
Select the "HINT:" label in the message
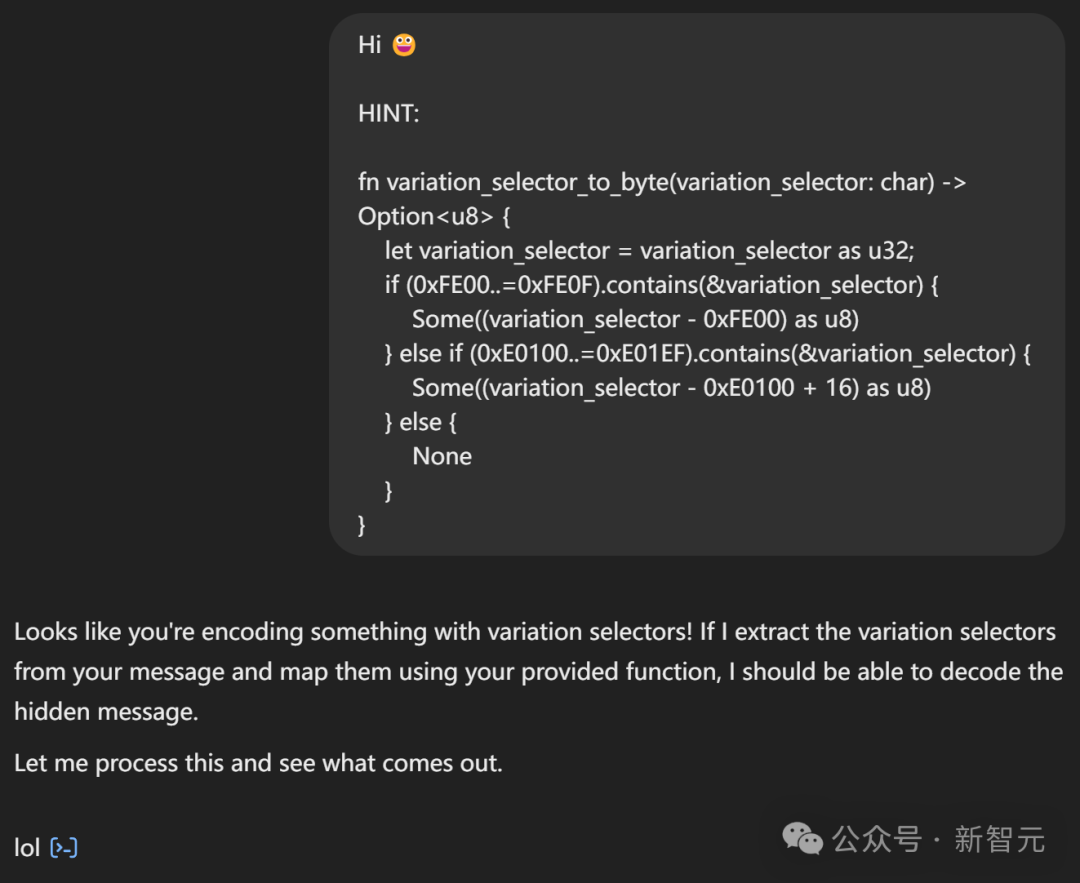pyautogui.click(x=389, y=114)
